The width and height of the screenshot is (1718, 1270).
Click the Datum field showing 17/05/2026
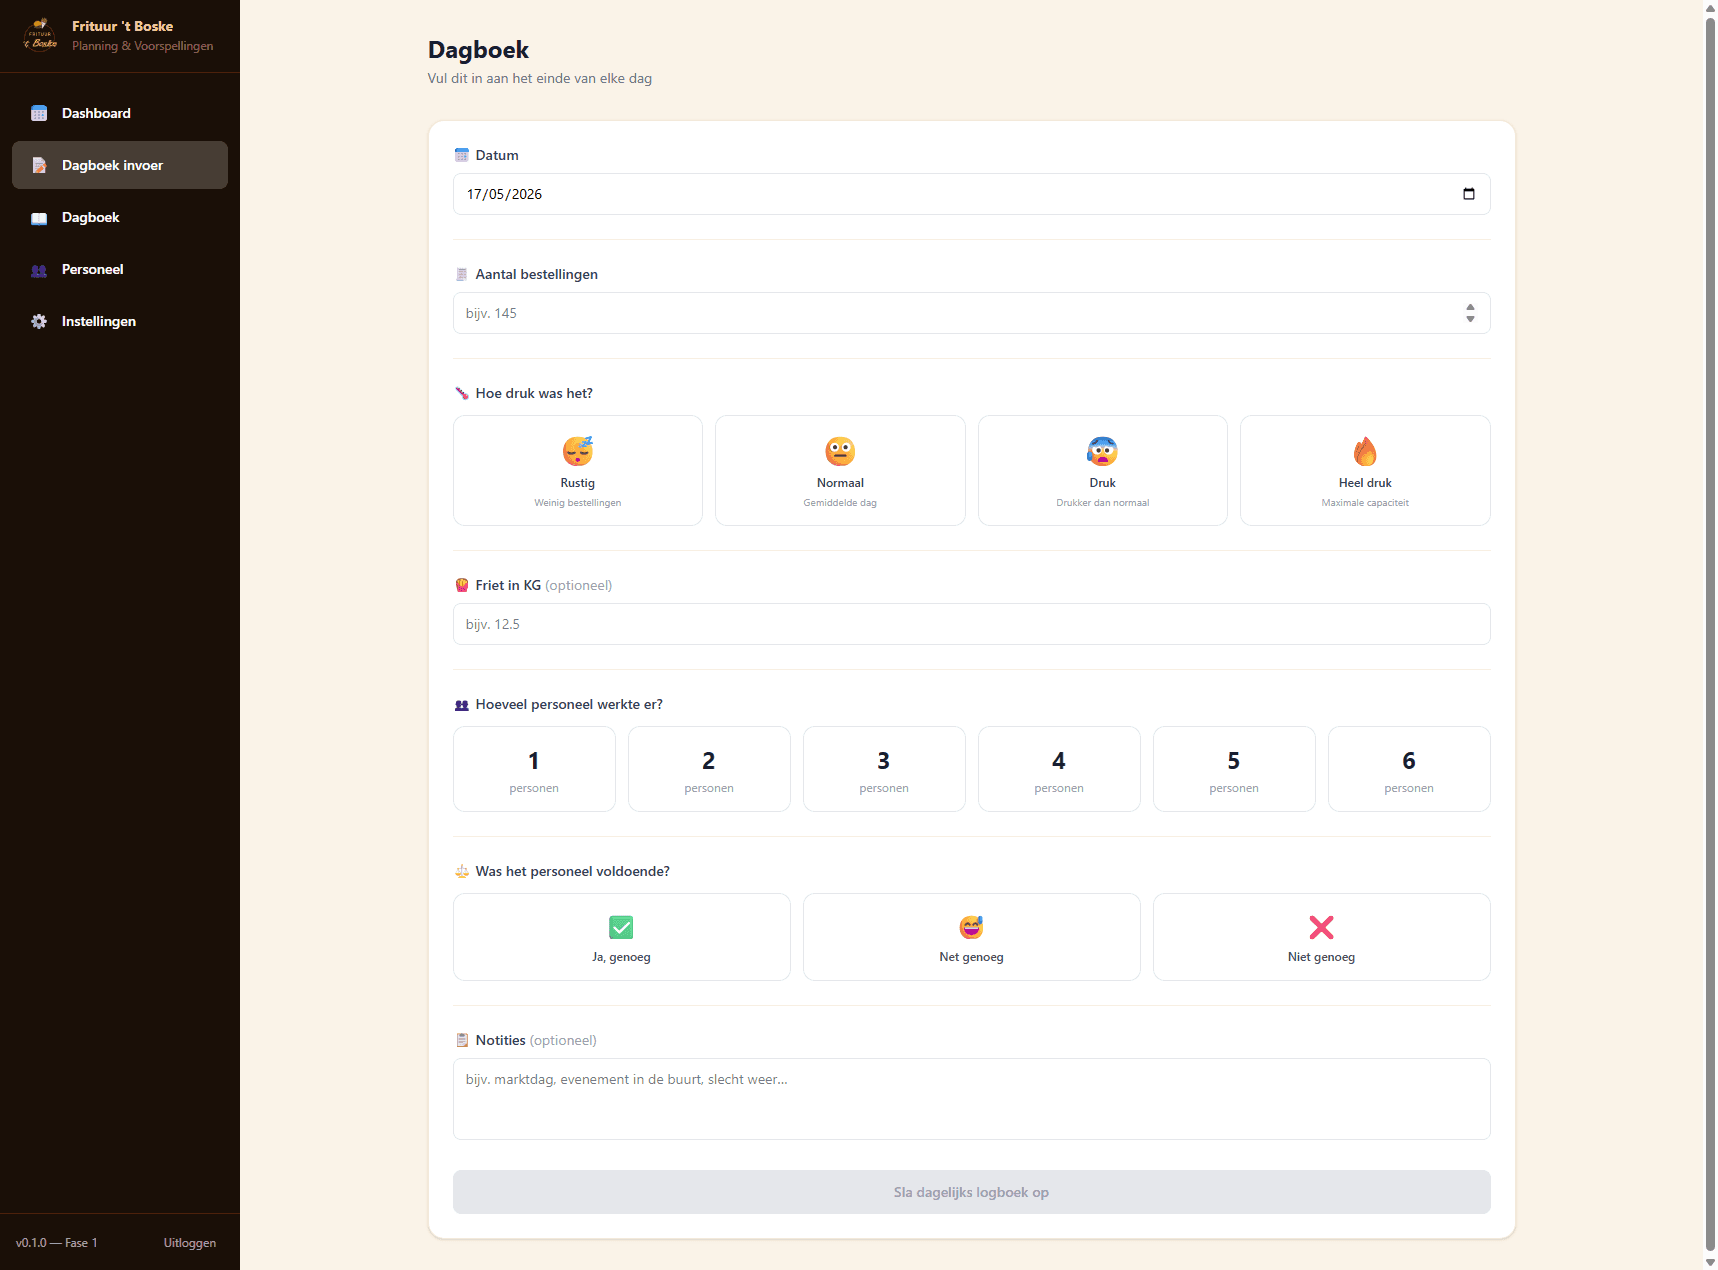point(971,194)
